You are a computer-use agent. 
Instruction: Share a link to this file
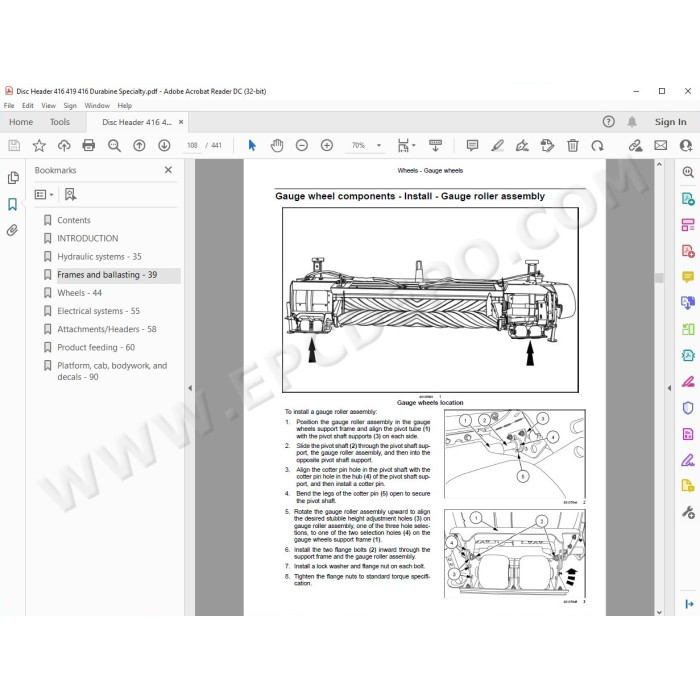point(635,145)
